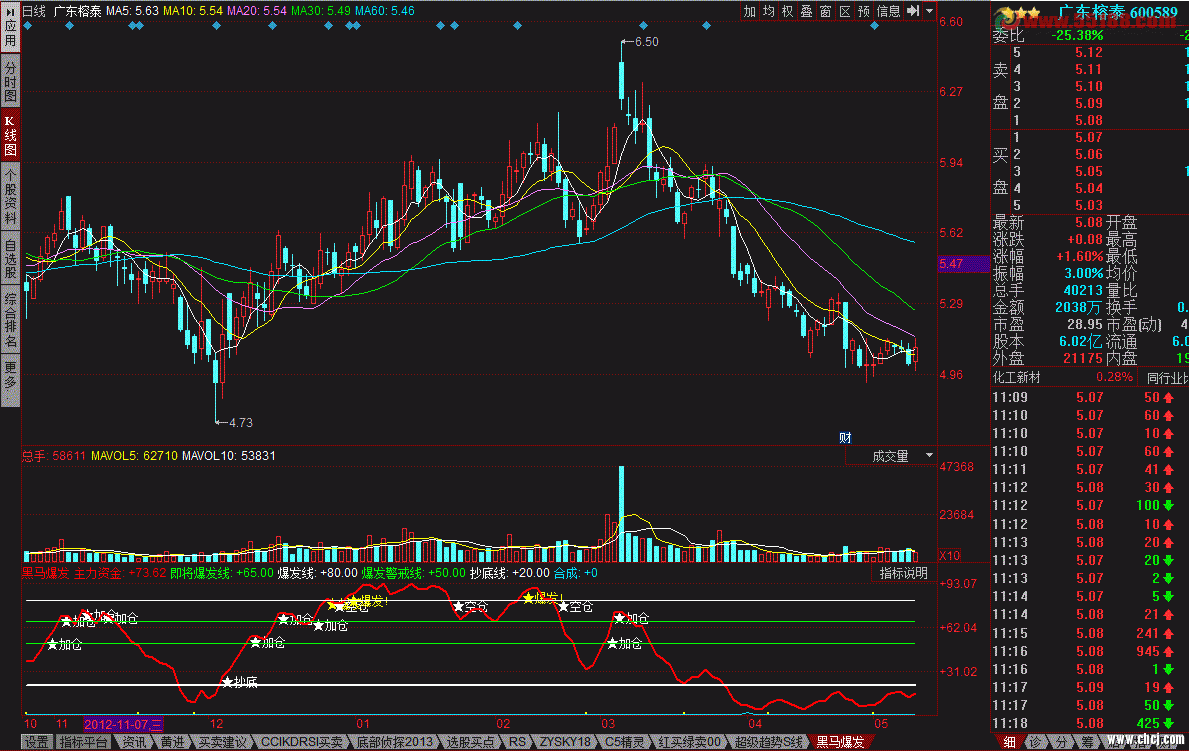The width and height of the screenshot is (1189, 751).
Task: Select the ZYSKY18 indicator tab
Action: click(565, 742)
